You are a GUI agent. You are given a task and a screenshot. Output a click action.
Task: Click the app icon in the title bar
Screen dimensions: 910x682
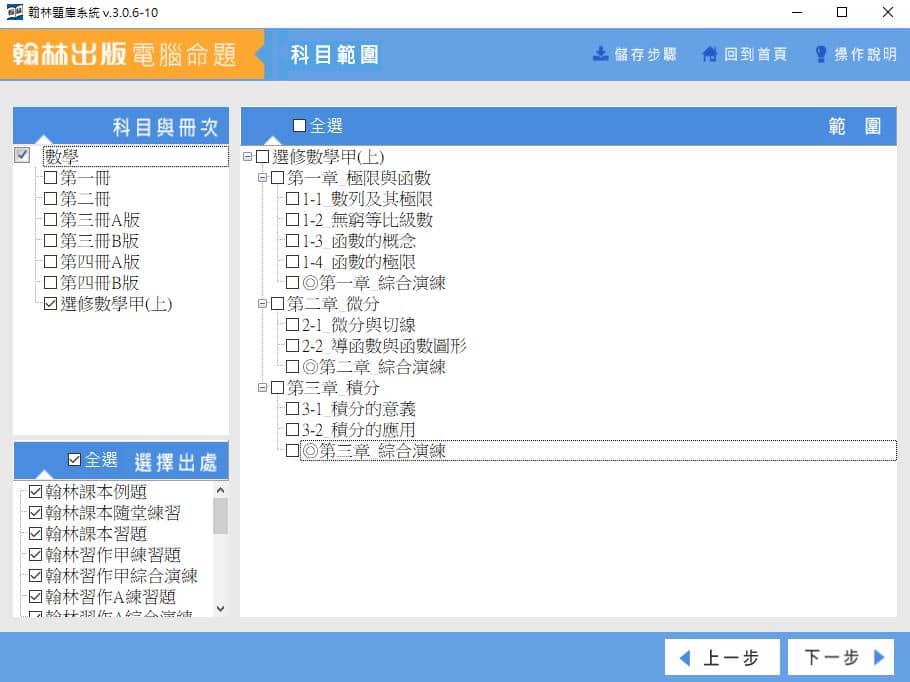point(14,12)
